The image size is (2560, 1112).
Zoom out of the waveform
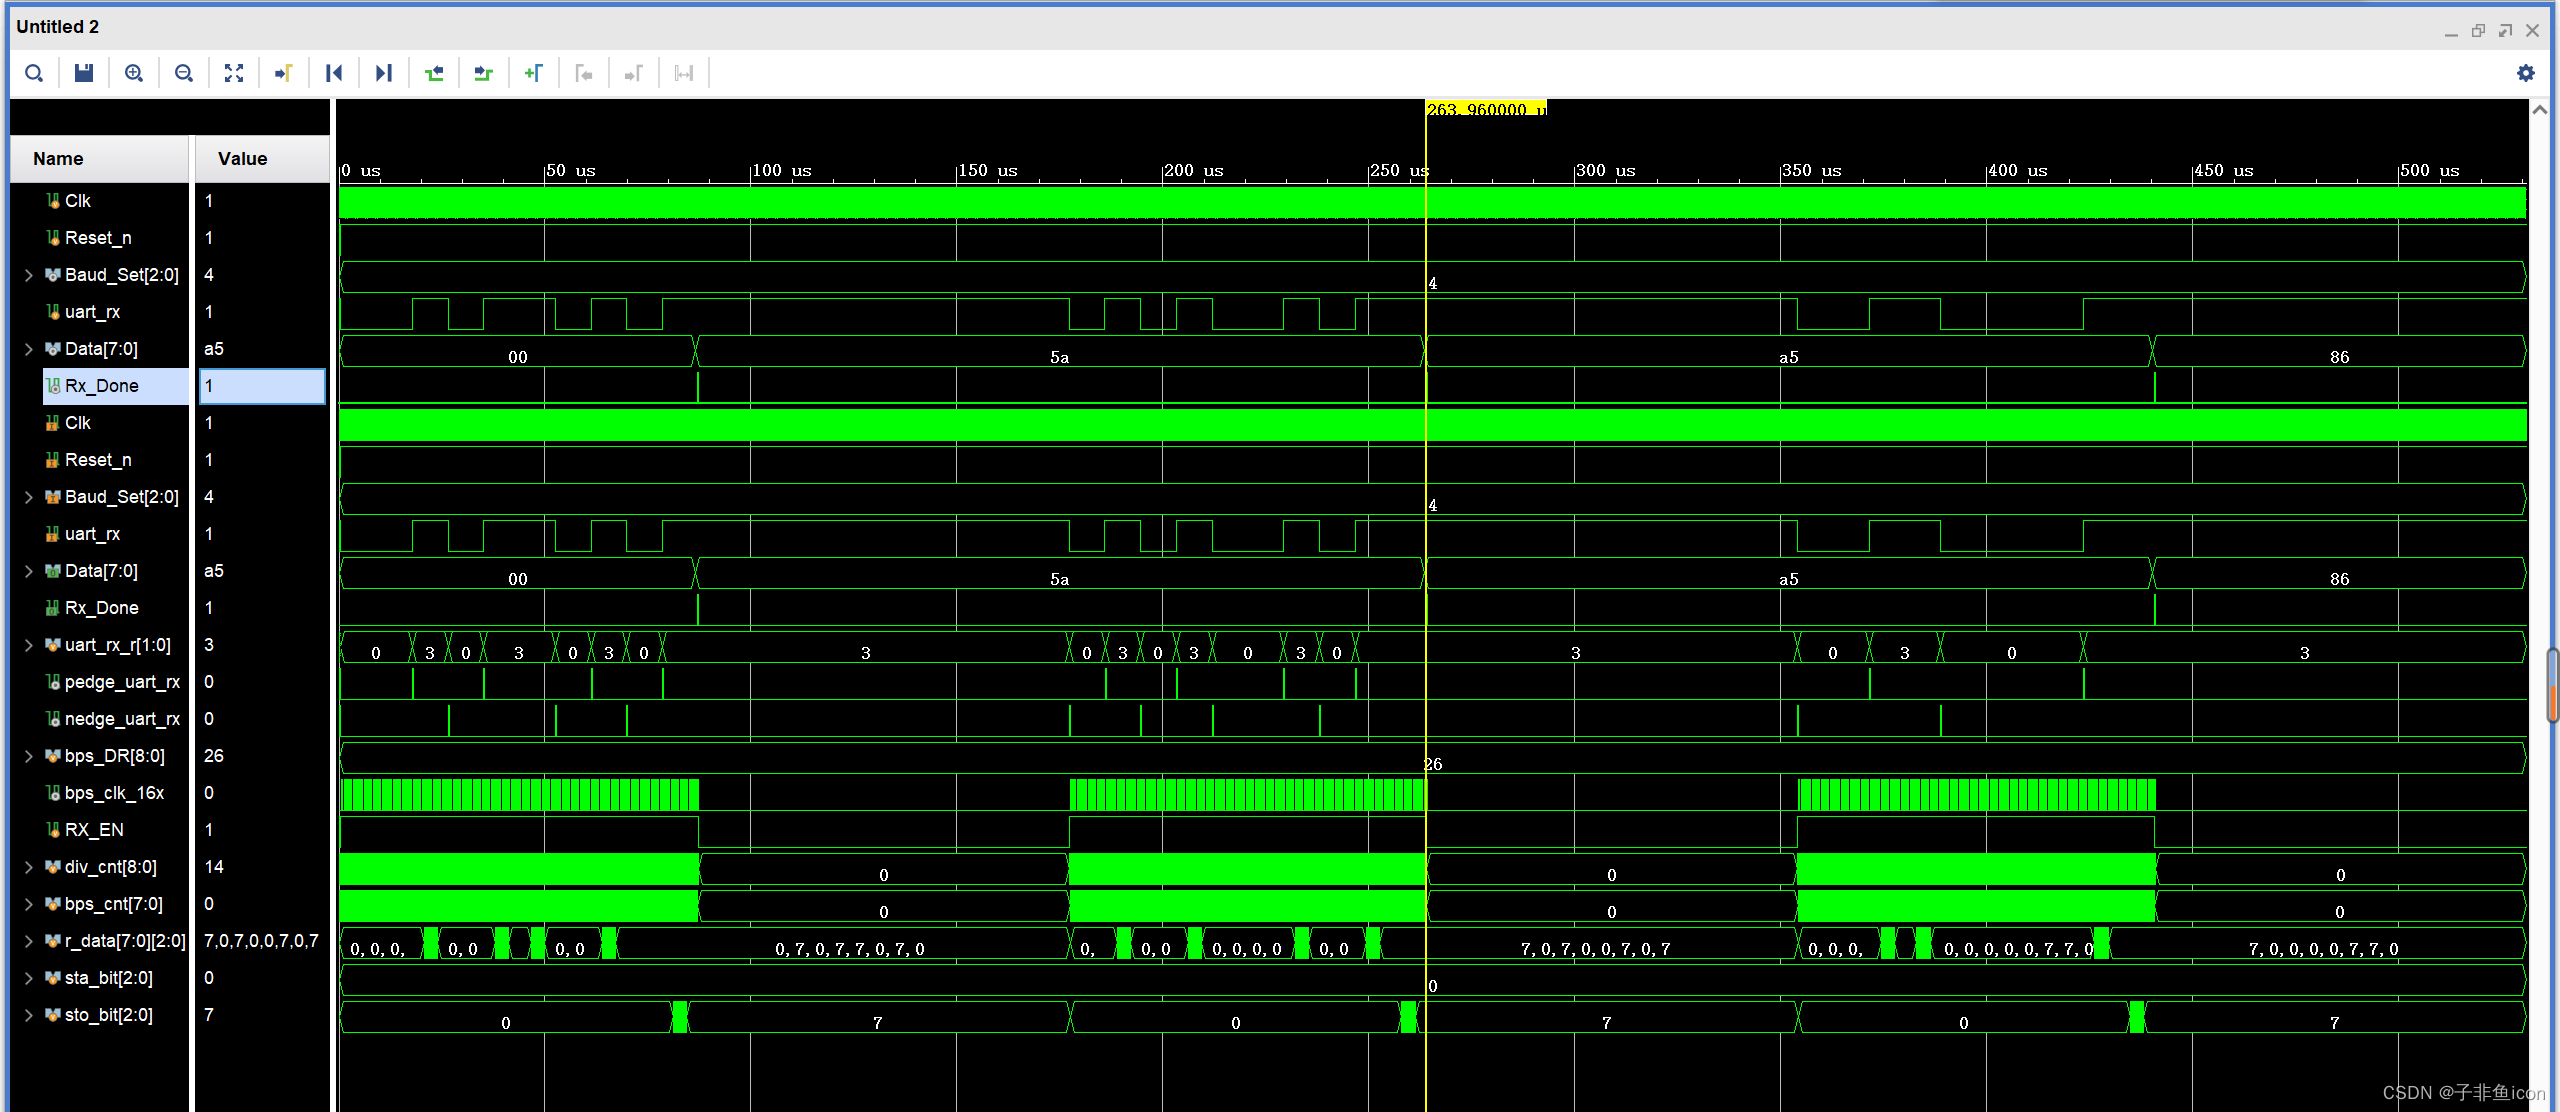[184, 73]
